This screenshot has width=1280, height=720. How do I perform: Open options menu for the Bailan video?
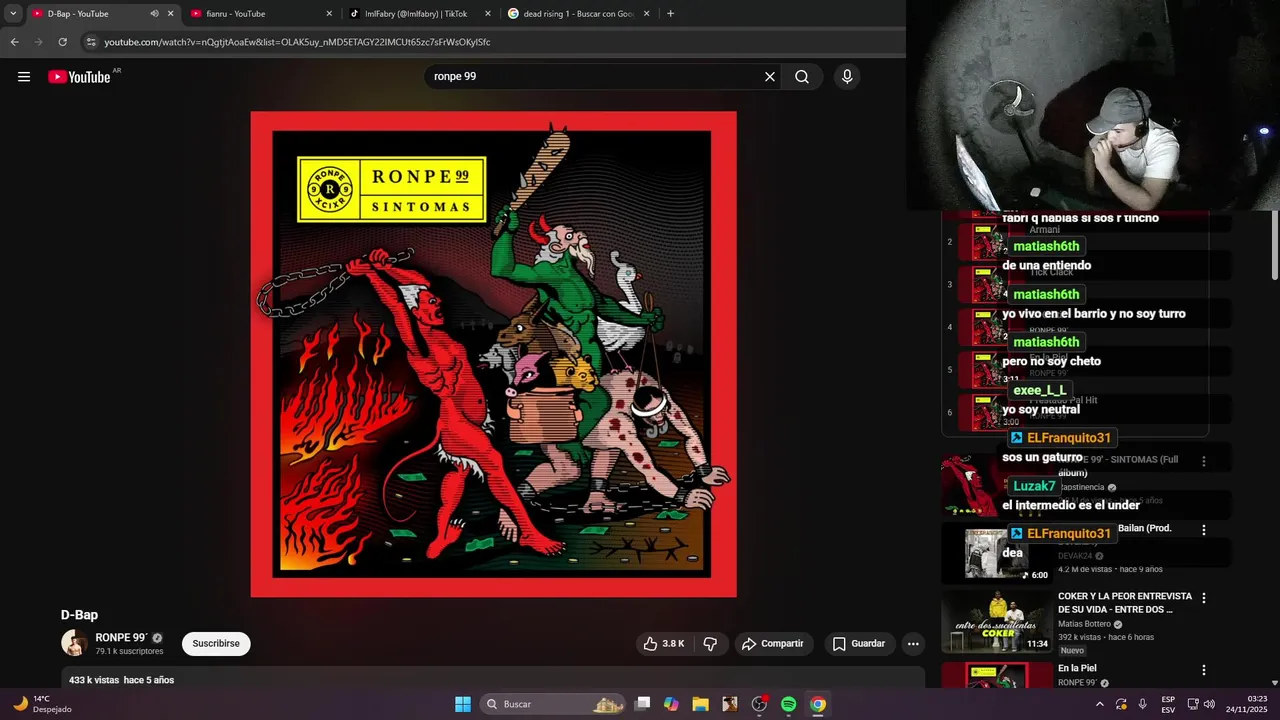pyautogui.click(x=1204, y=529)
